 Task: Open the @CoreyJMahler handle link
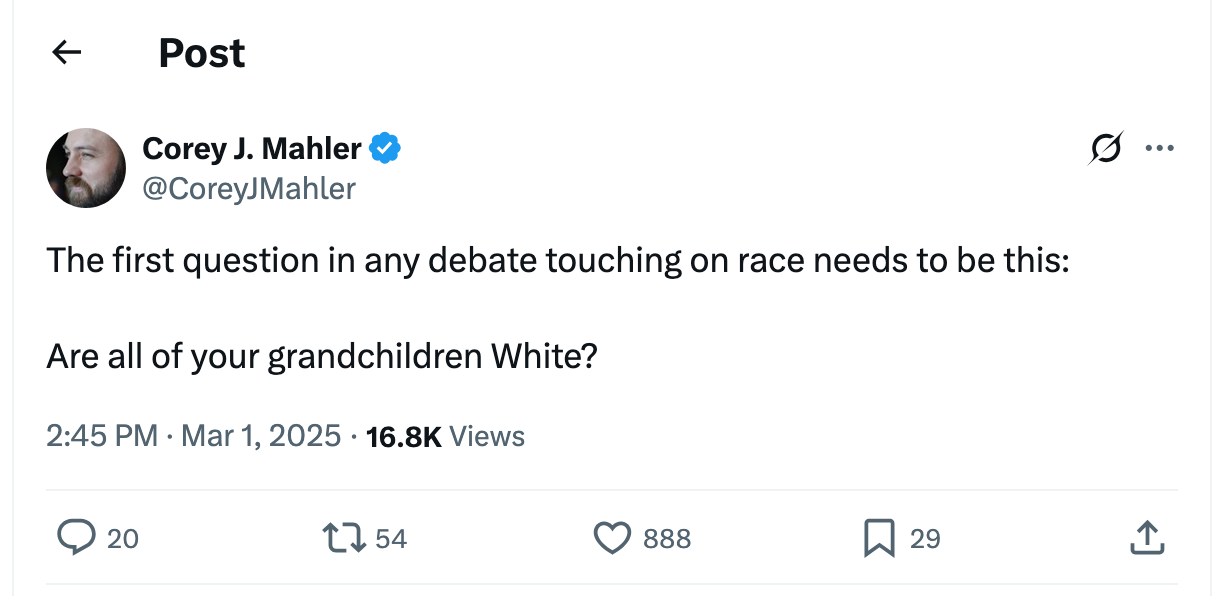click(x=249, y=188)
